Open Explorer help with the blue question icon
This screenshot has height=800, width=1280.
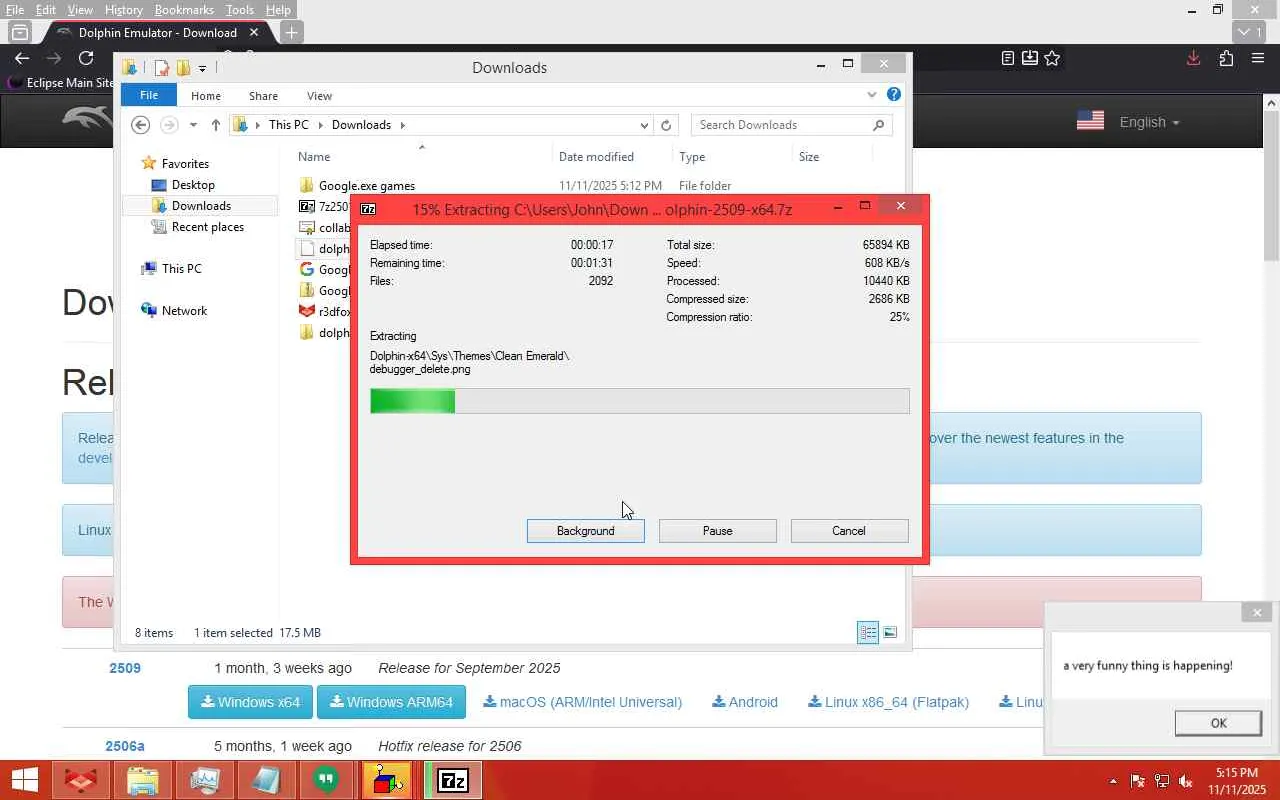894,95
